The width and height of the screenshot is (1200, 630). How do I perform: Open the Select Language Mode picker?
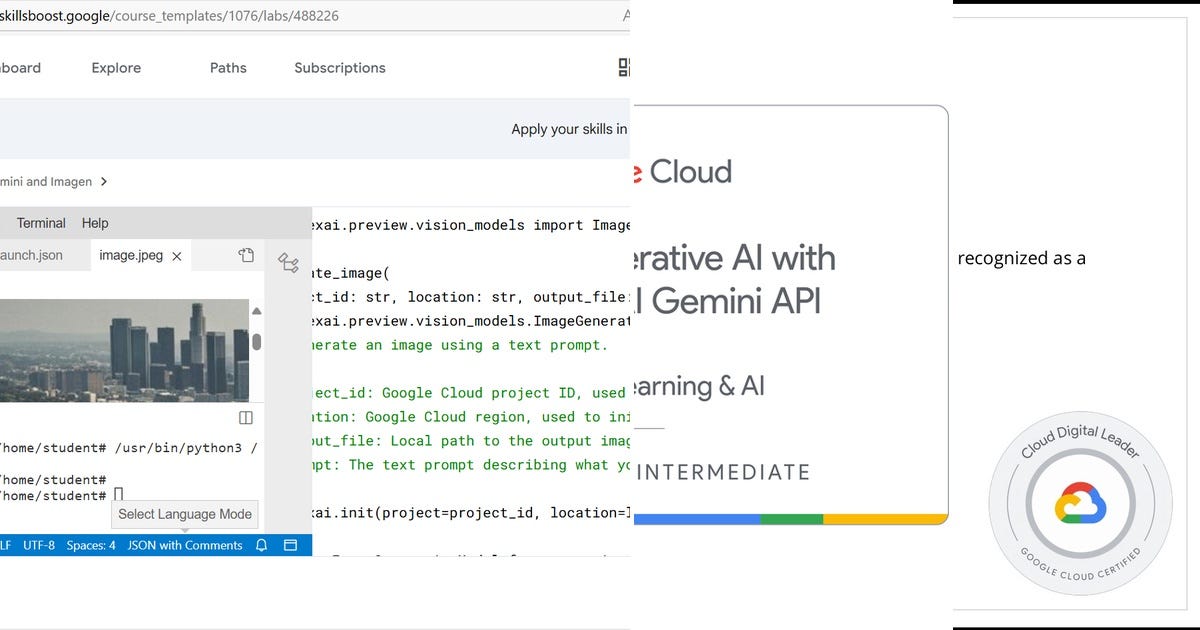coord(184,514)
